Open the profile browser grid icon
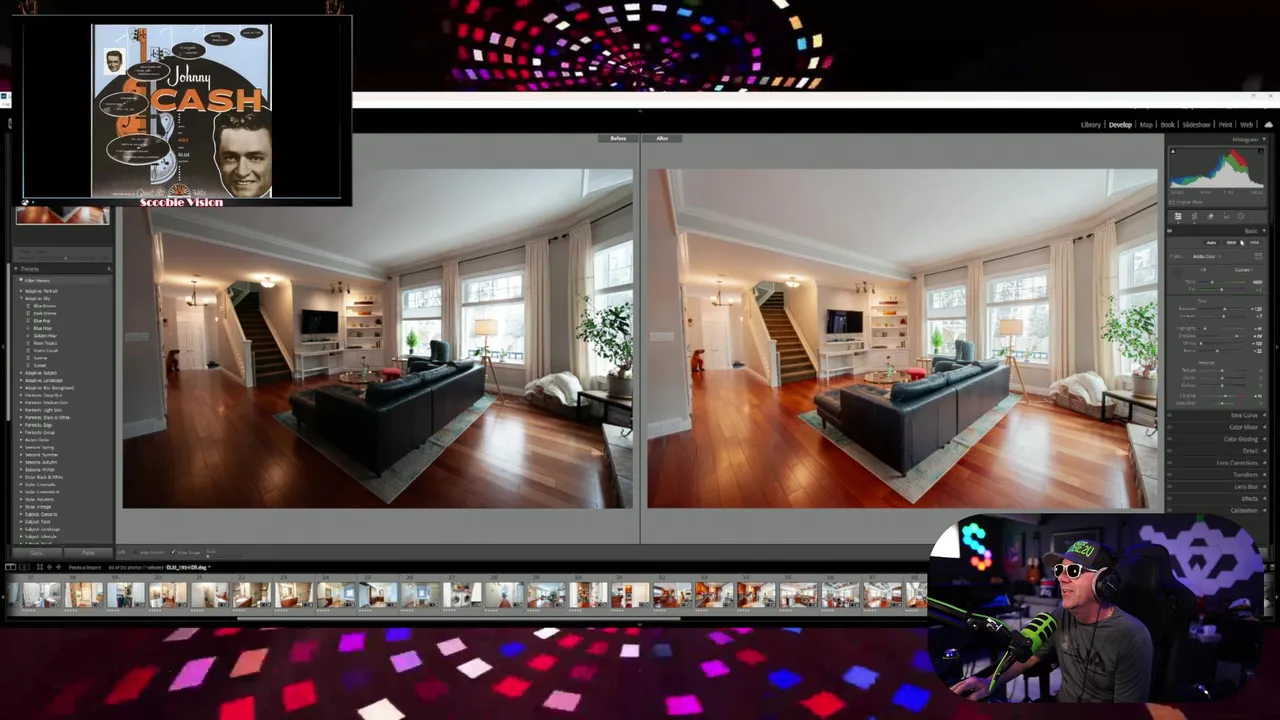 click(1259, 256)
